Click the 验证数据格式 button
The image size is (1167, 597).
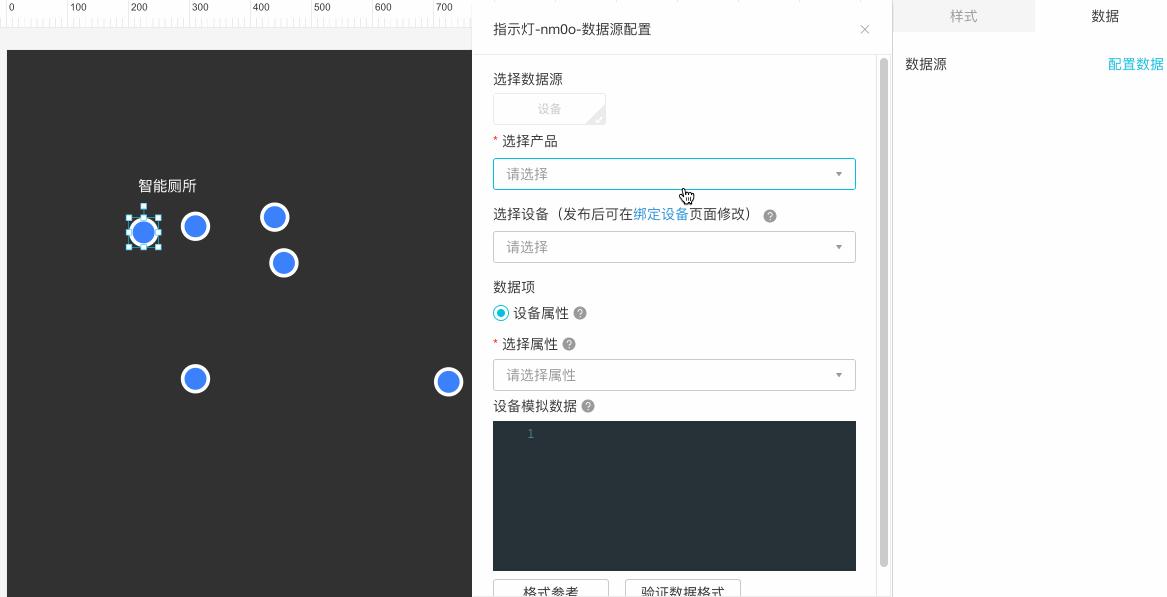pyautogui.click(x=682, y=590)
